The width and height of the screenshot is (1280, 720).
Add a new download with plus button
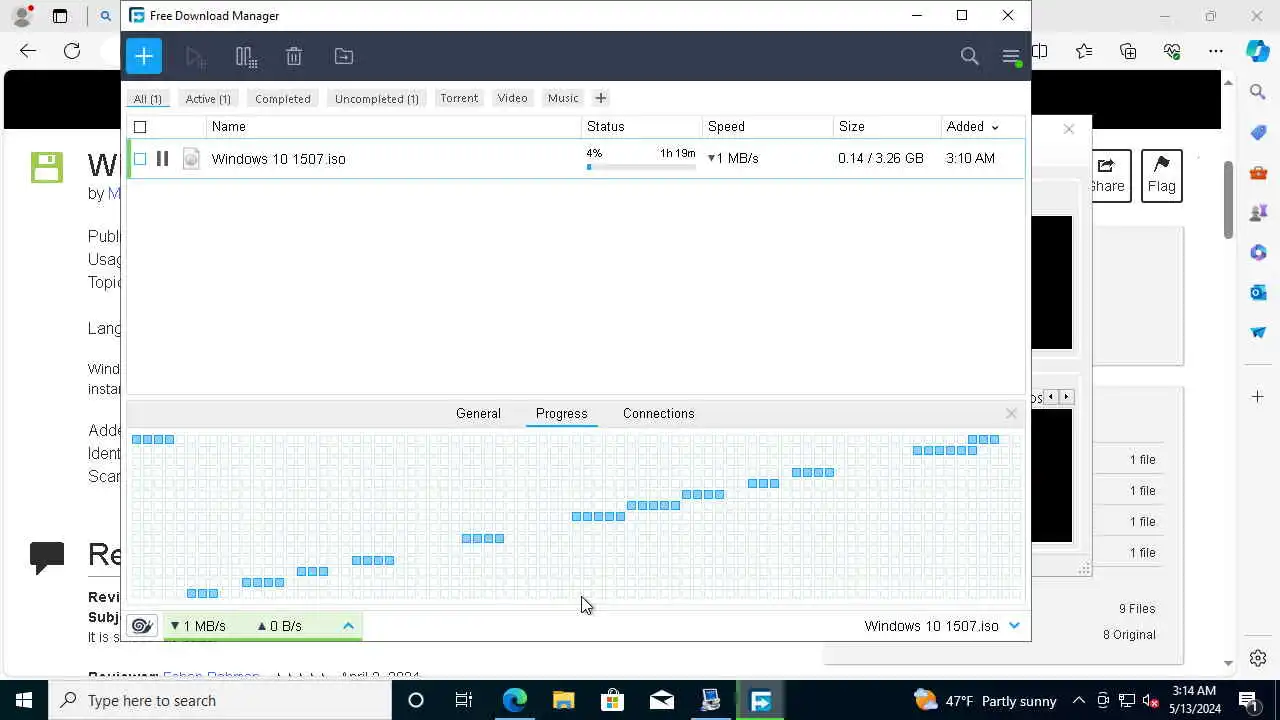pyautogui.click(x=144, y=57)
